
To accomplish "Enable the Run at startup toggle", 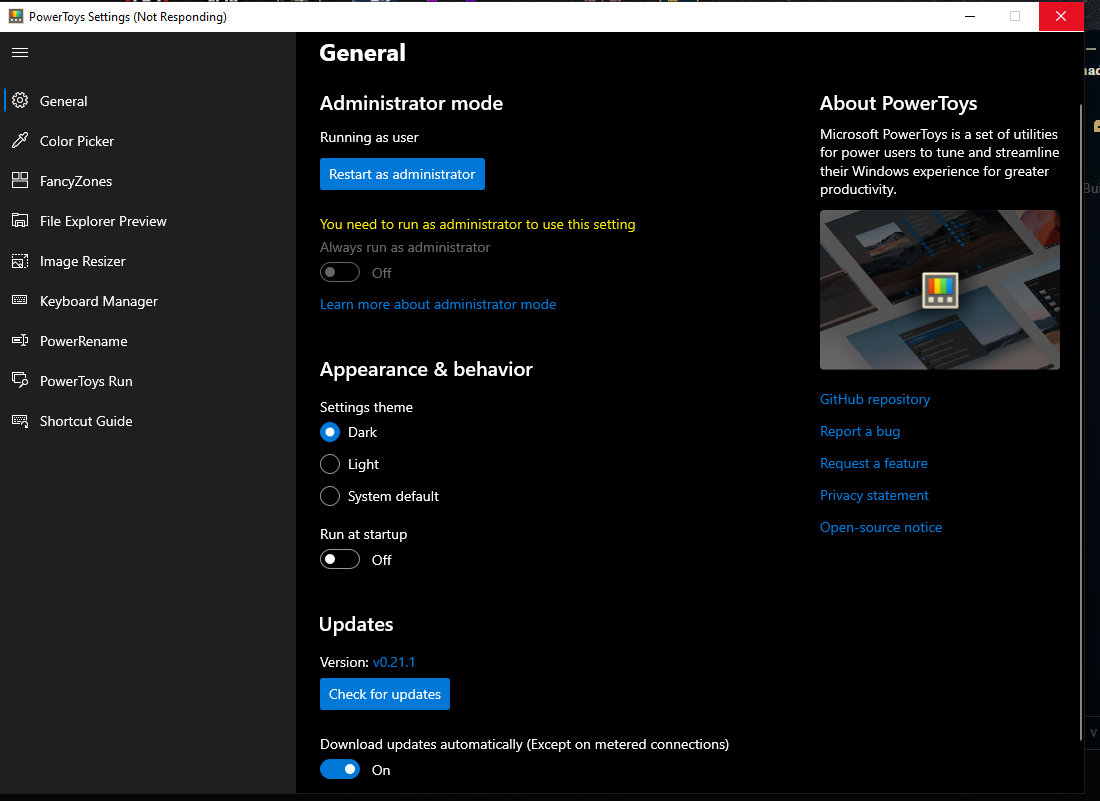I will click(340, 559).
